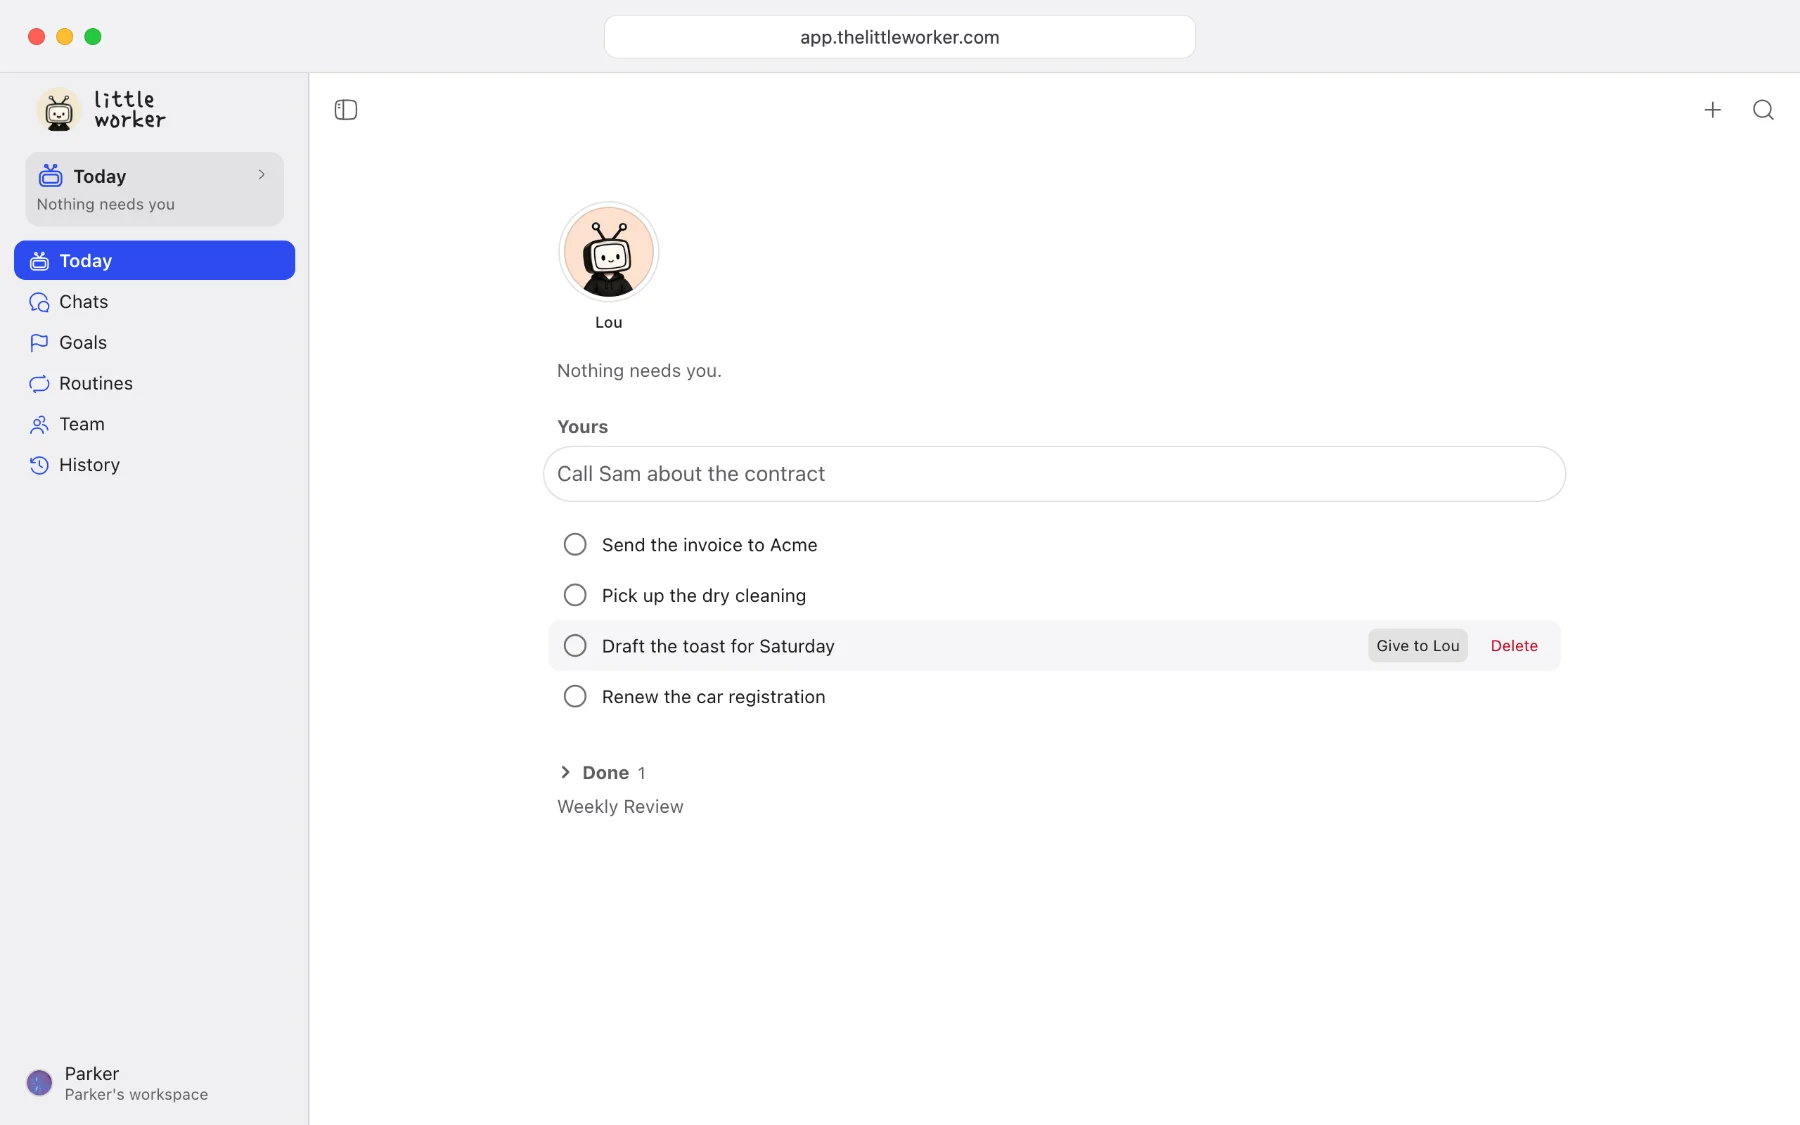
Task: Open search with the magnifier icon
Action: coord(1763,110)
